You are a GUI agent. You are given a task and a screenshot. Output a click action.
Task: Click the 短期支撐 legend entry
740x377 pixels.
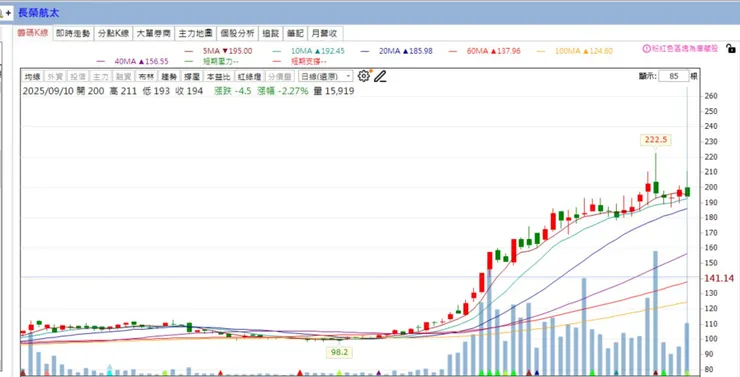click(x=300, y=61)
